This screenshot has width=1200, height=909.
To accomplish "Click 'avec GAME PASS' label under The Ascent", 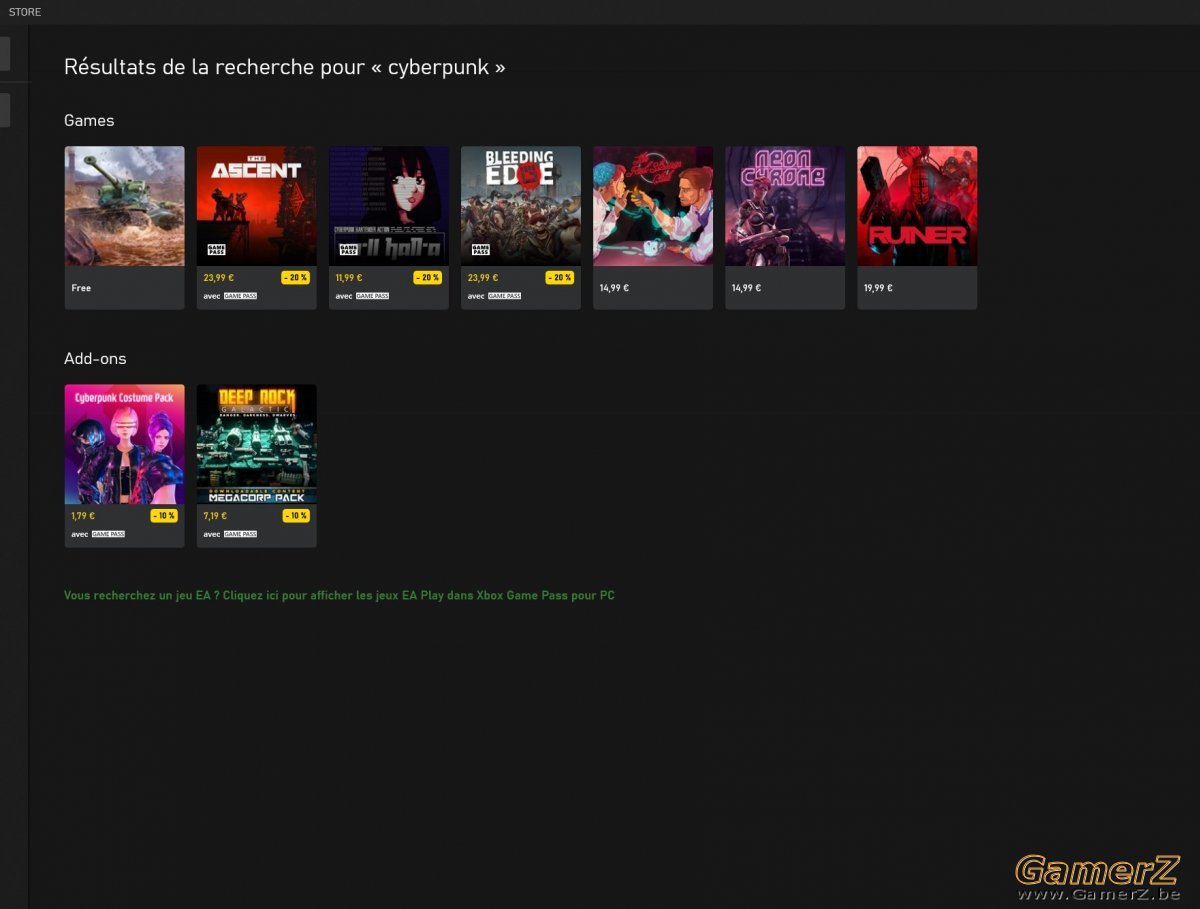I will [230, 296].
